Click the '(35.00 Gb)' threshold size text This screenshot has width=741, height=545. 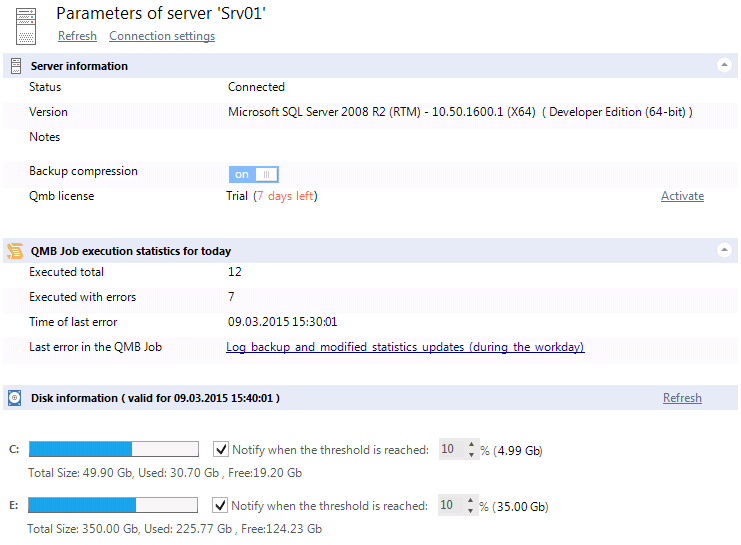(x=520, y=506)
